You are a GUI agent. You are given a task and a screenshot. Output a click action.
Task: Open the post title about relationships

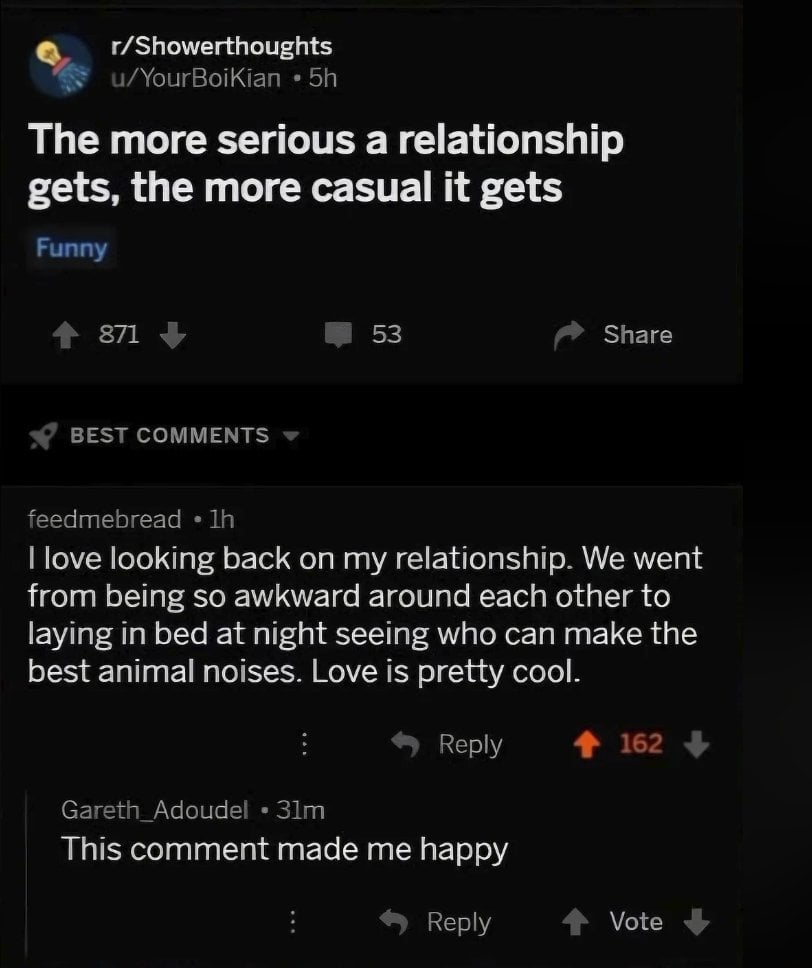[326, 163]
